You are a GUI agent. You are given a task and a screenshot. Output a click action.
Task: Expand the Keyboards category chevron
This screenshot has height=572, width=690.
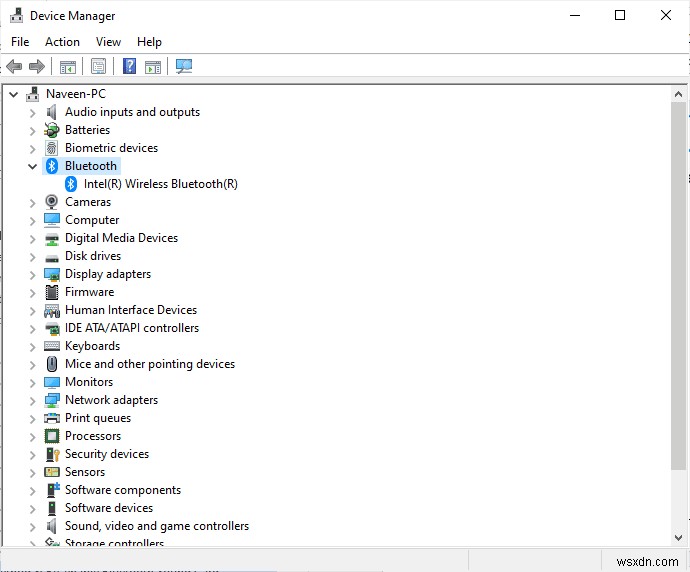(x=33, y=347)
